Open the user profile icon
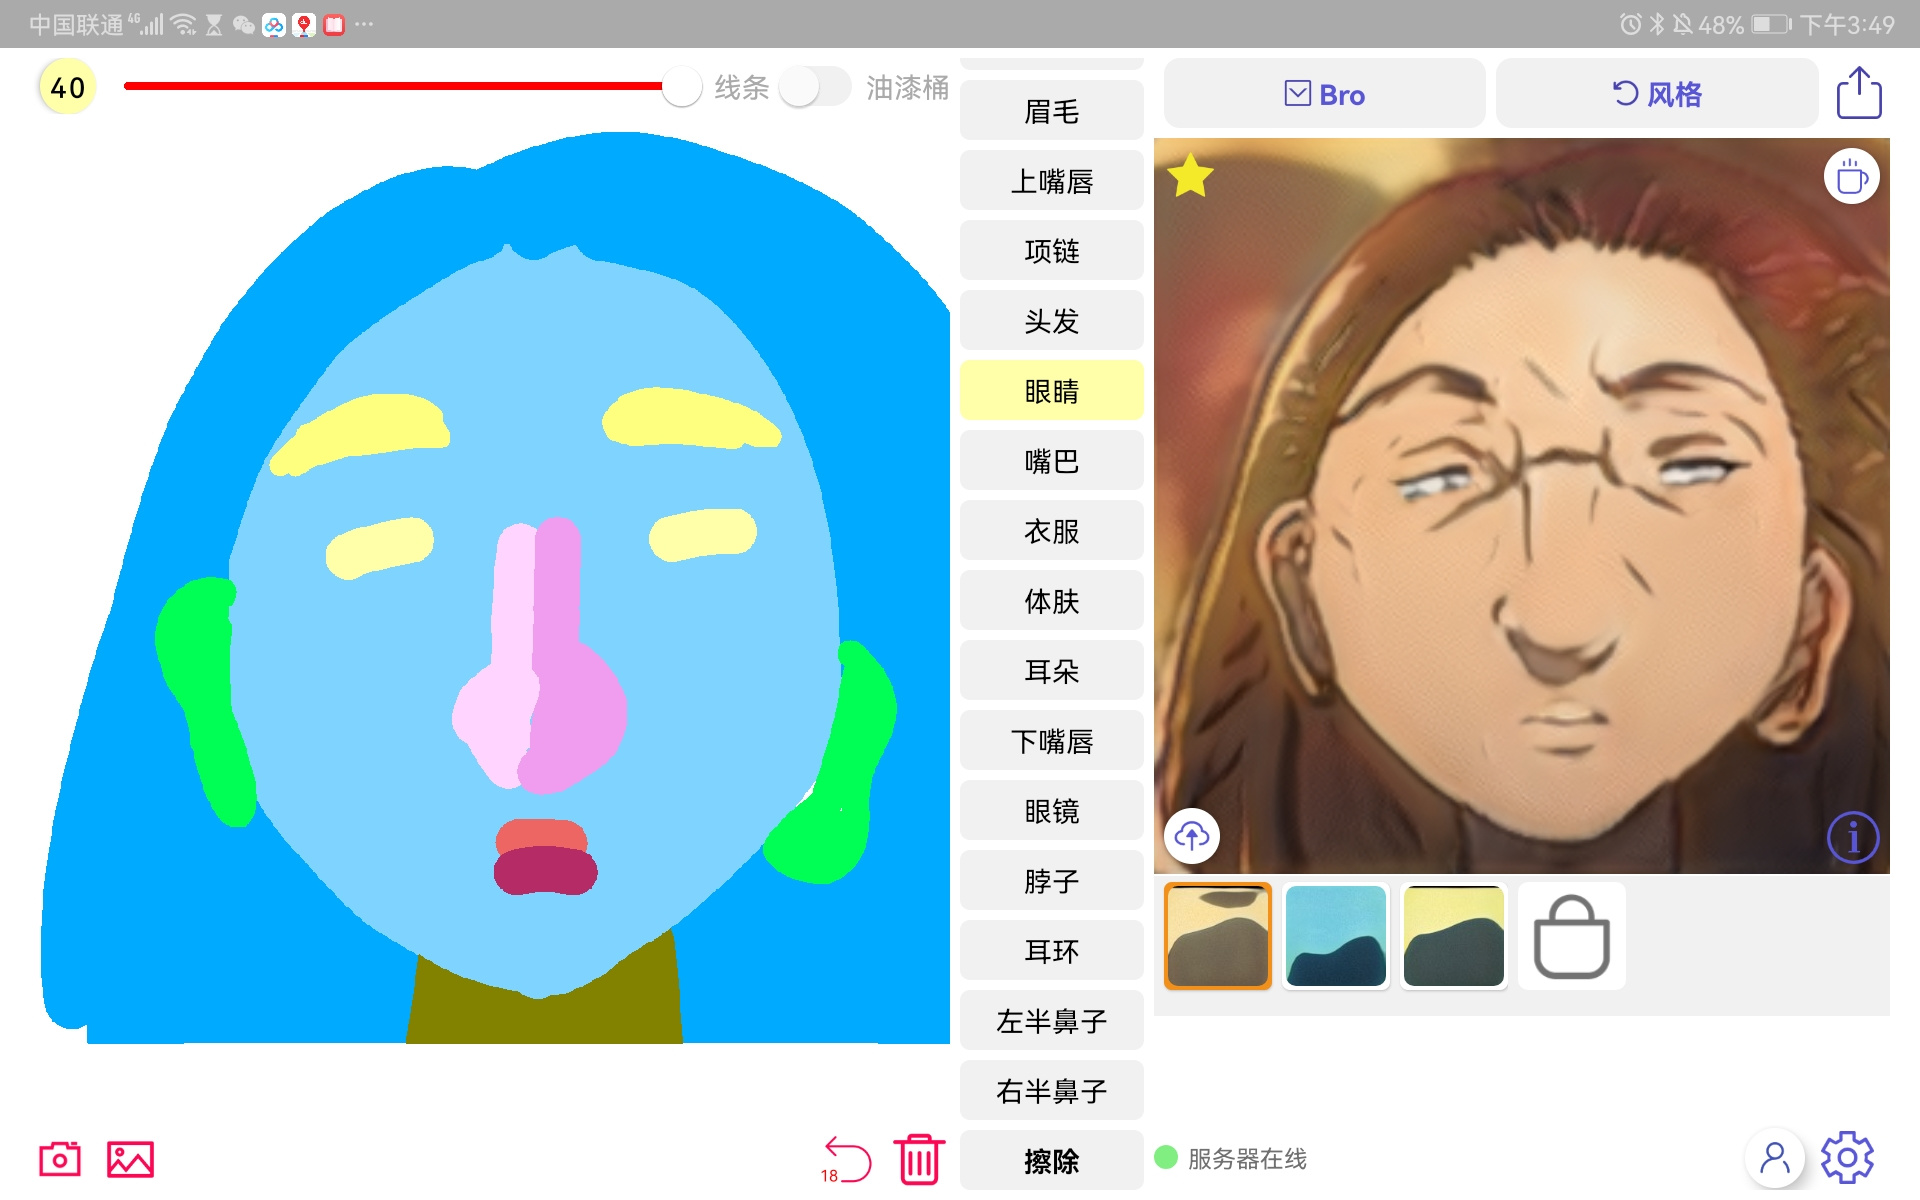The height and width of the screenshot is (1200, 1920). pyautogui.click(x=1775, y=1158)
